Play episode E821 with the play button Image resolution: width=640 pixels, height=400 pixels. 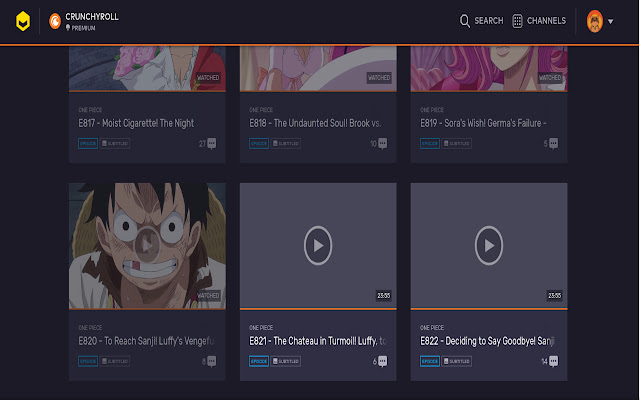[318, 245]
